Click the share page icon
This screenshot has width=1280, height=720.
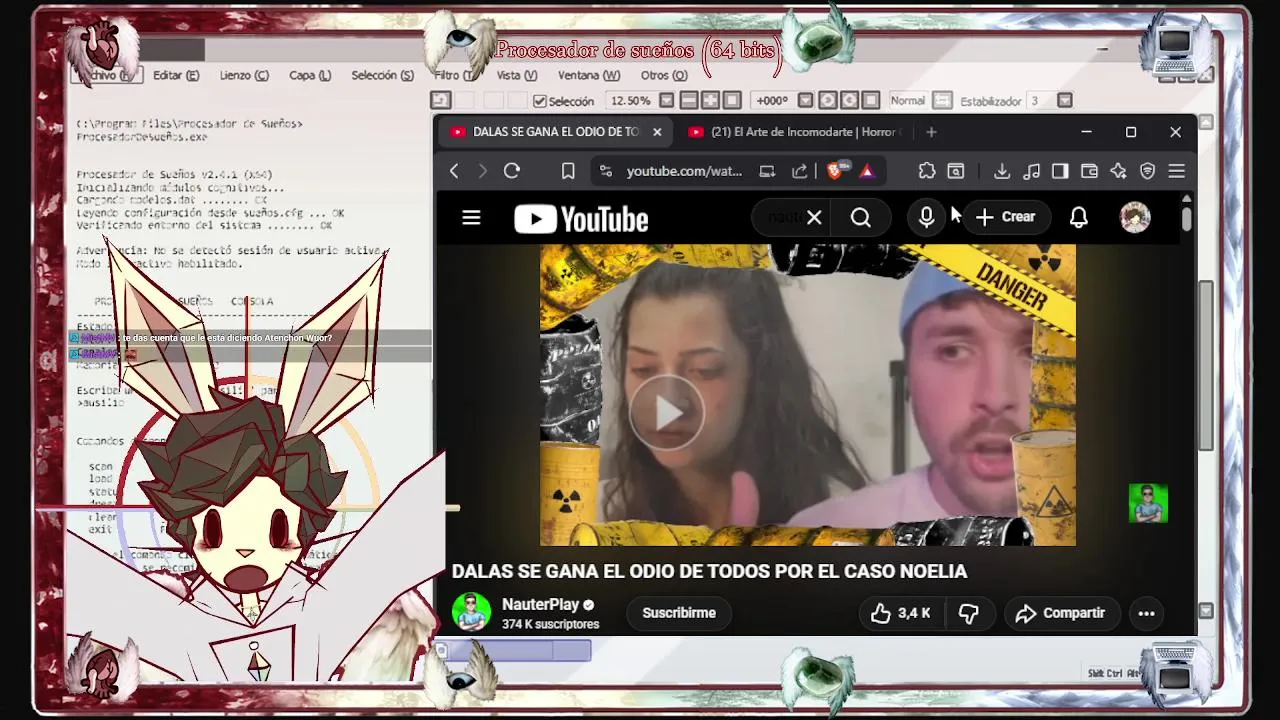pos(800,171)
